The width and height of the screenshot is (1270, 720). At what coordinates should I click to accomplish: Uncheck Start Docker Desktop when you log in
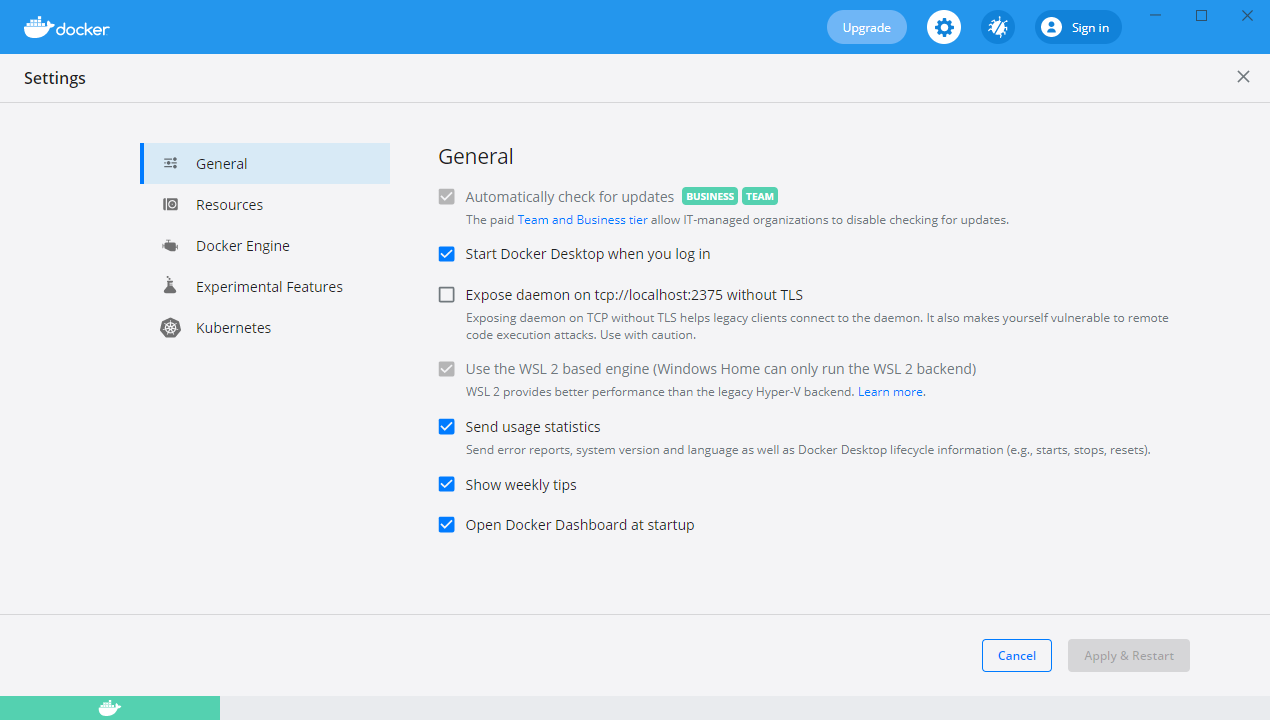[x=447, y=254]
